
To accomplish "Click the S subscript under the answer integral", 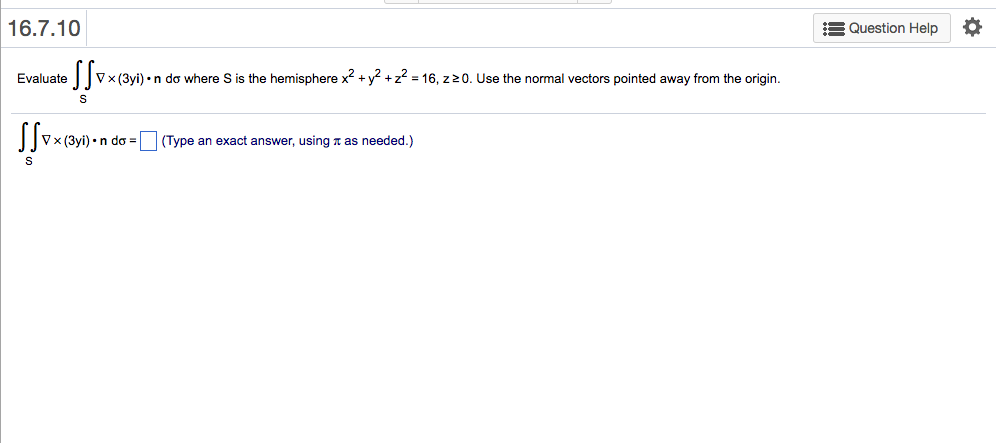I will point(29,162).
